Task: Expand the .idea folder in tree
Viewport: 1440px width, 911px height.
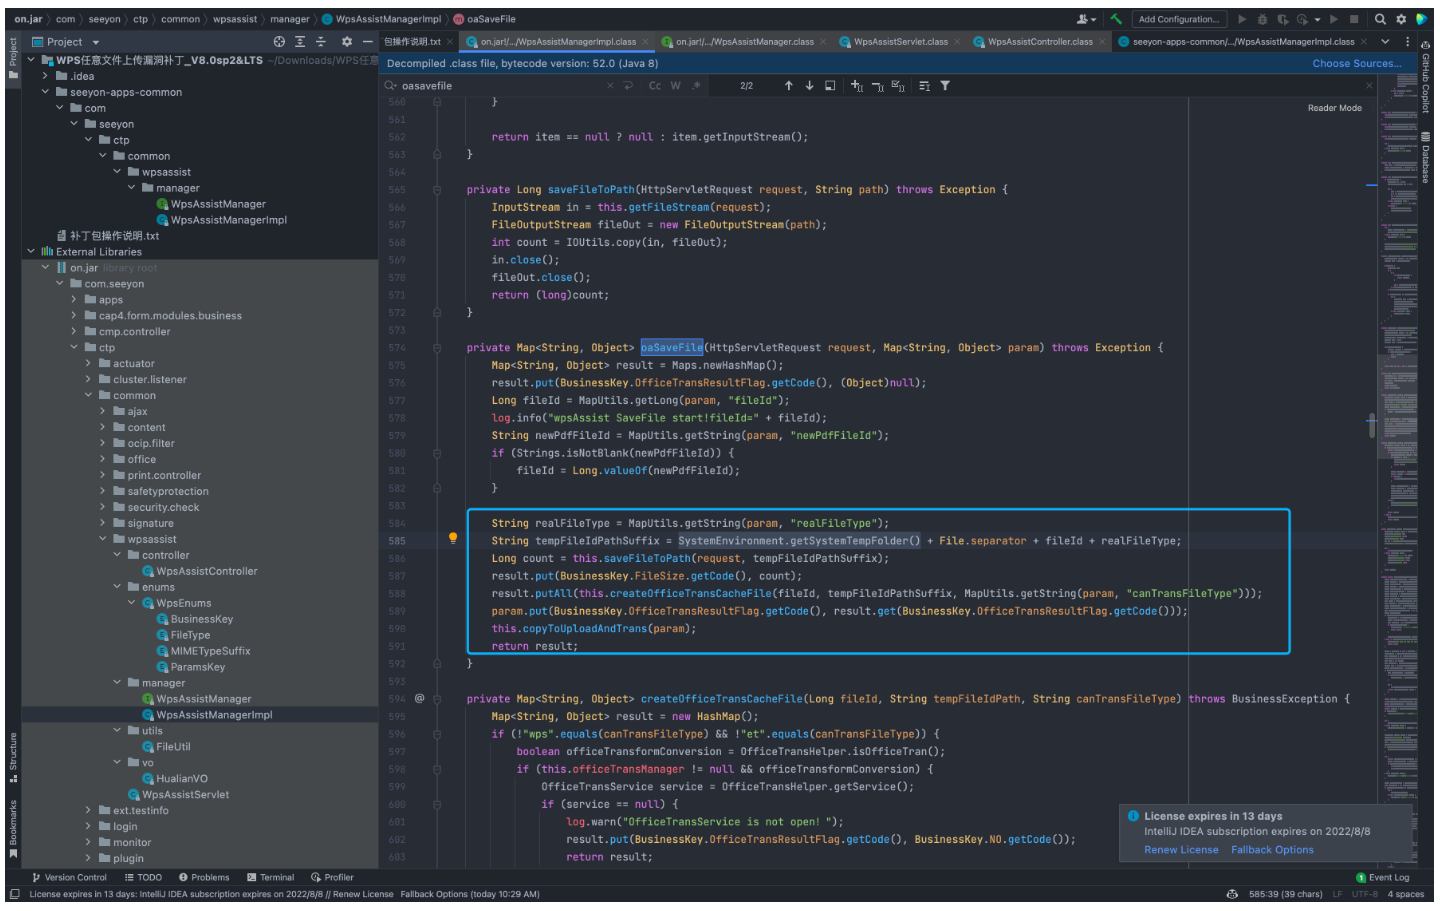Action: point(45,76)
